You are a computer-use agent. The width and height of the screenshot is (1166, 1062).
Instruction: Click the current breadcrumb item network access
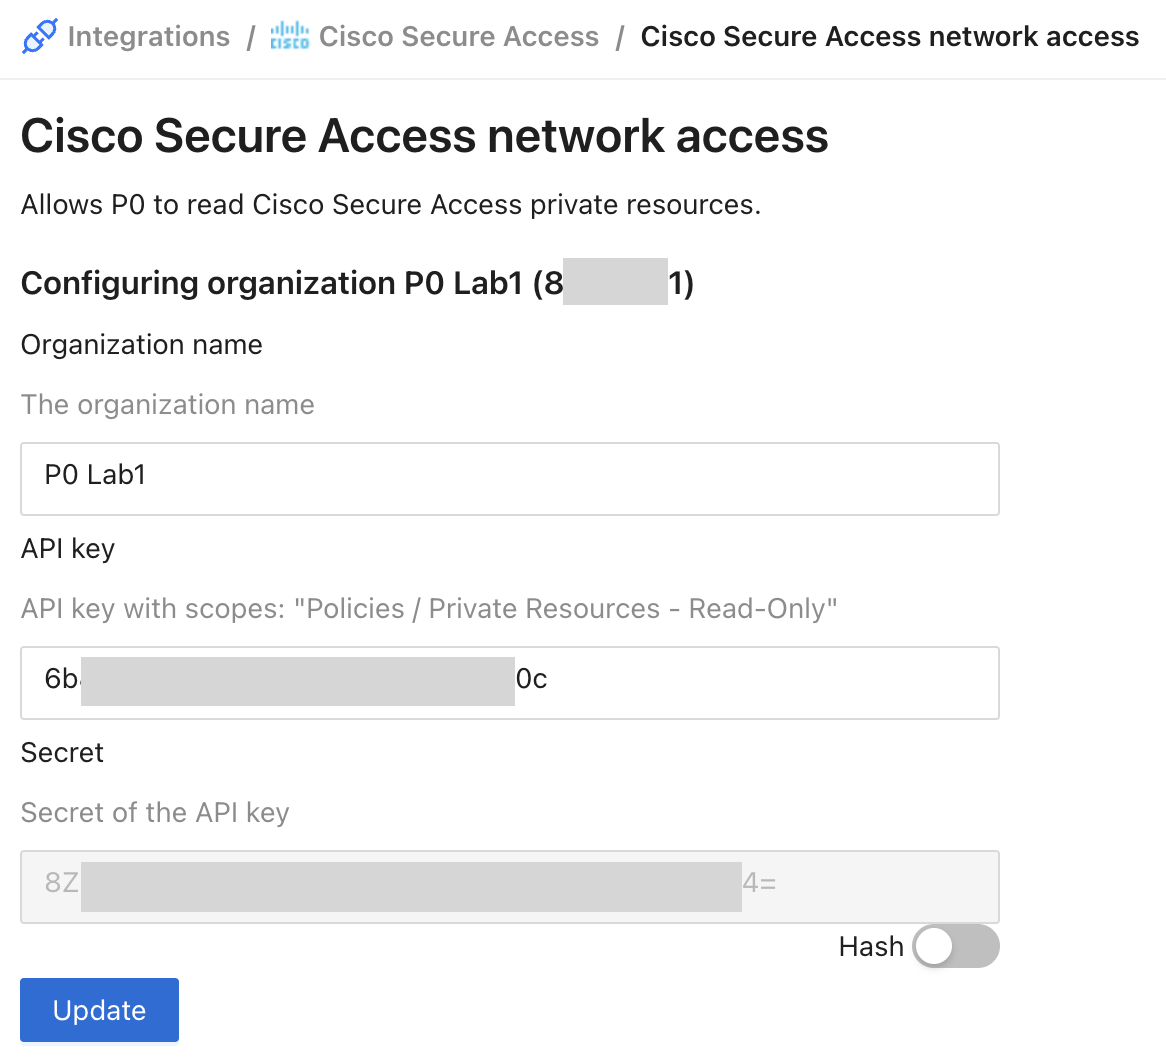point(890,36)
